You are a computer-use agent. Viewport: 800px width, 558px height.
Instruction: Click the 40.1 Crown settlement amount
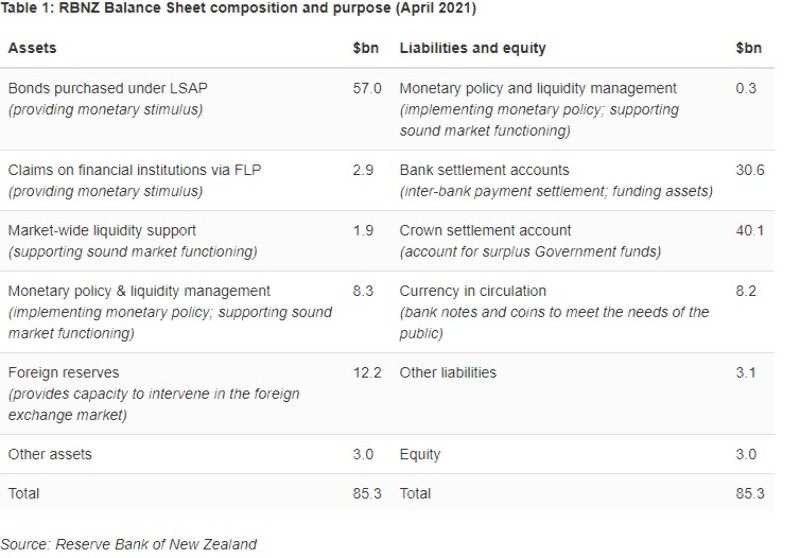tap(750, 231)
